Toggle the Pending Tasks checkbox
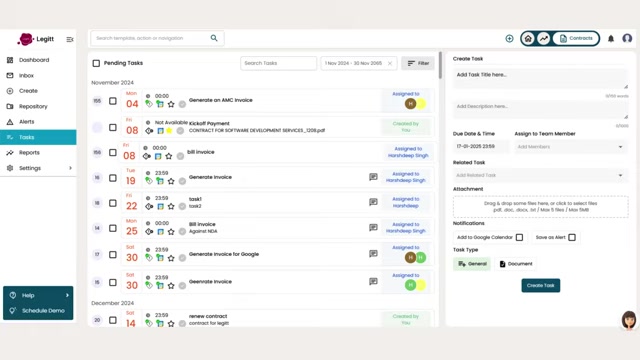The width and height of the screenshot is (640, 360). (x=96, y=63)
